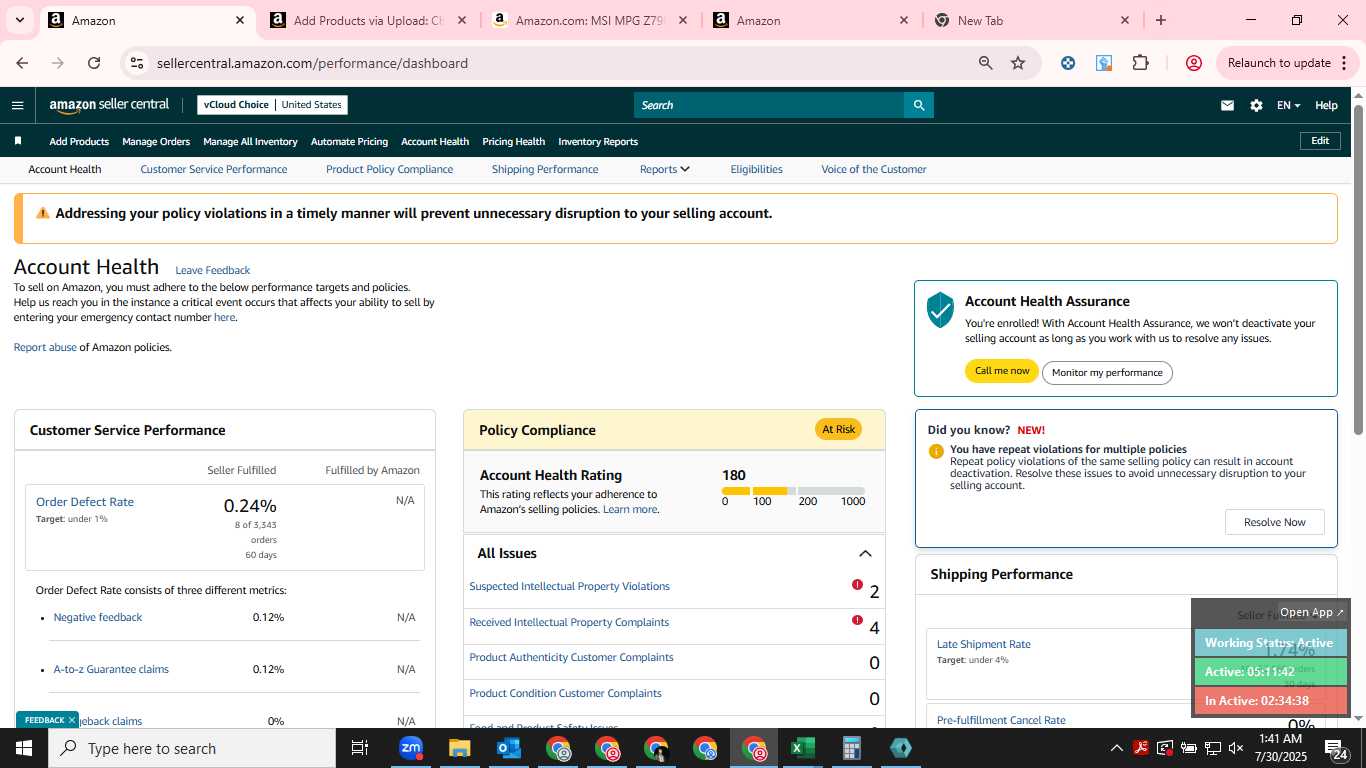This screenshot has width=1366, height=768.
Task: Open Calculator from the taskbar
Action: tap(852, 748)
